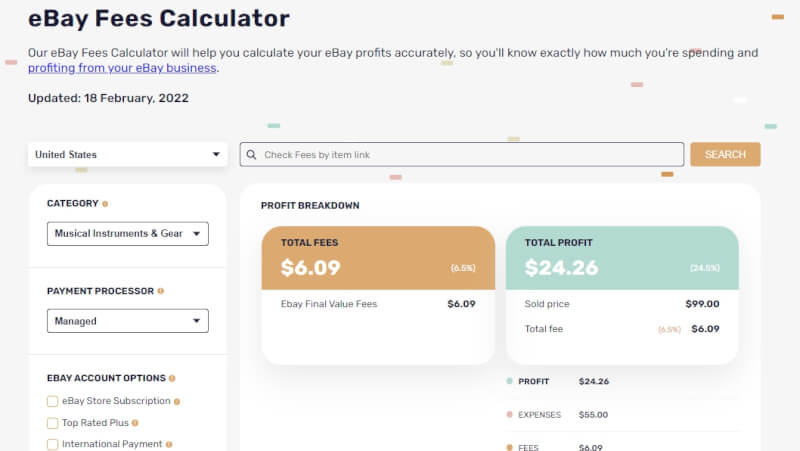Click the Total Profit green card header
800x451 pixels.
622,258
